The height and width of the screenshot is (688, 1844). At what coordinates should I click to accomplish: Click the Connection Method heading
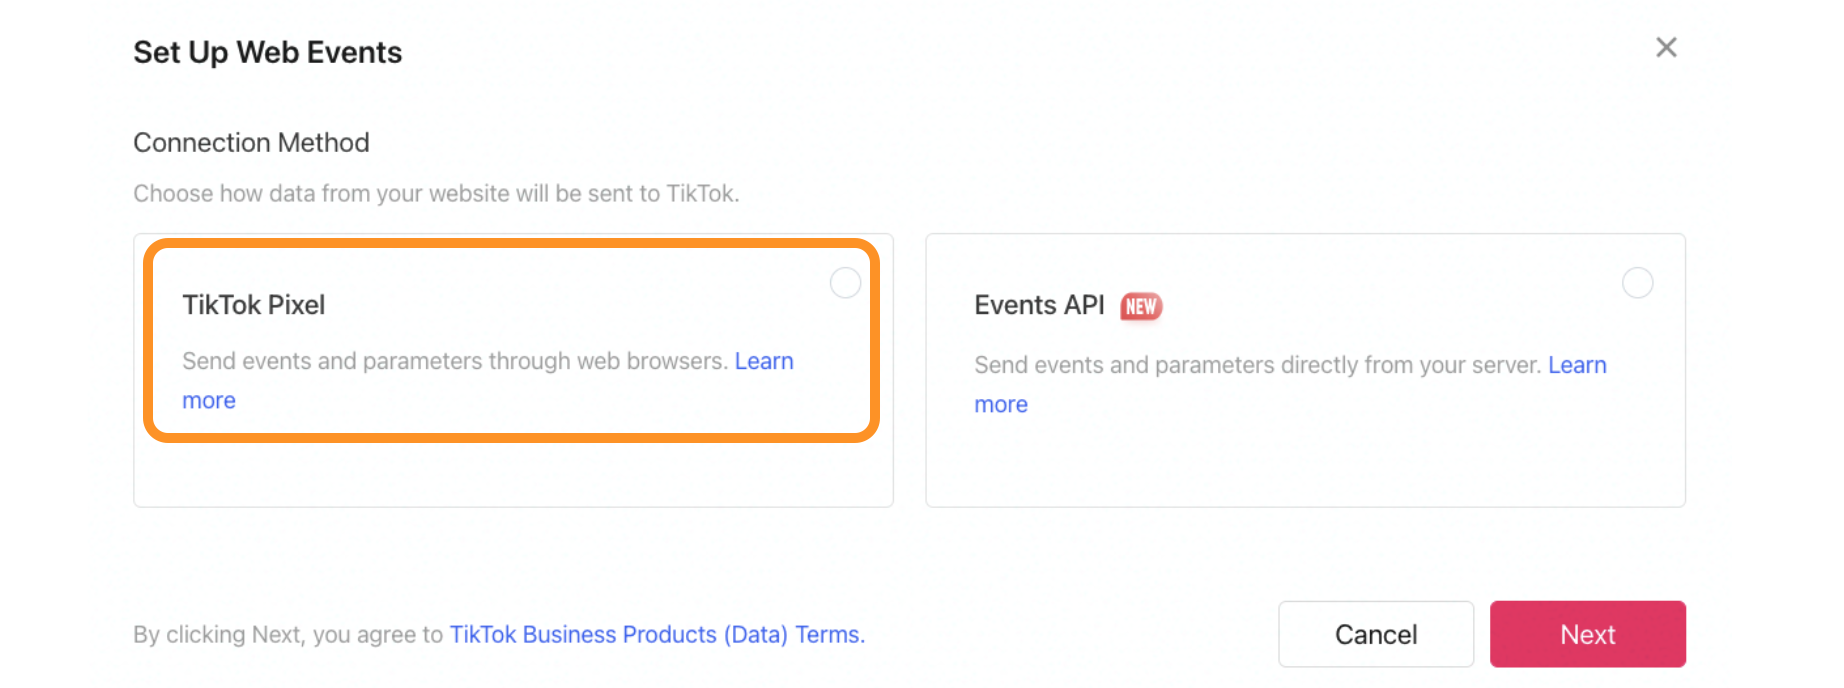pos(251,143)
